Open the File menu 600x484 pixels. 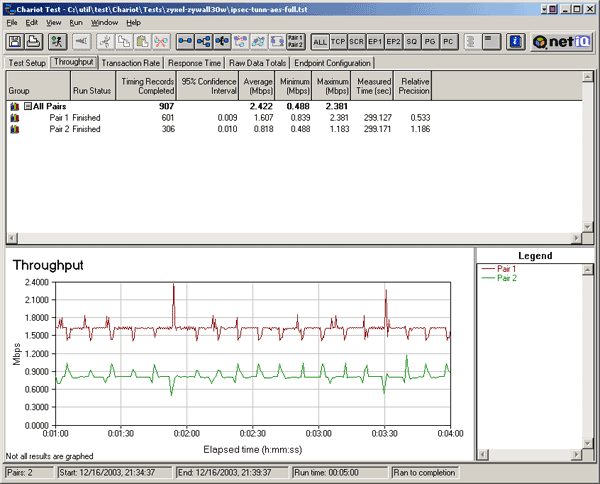(x=12, y=22)
